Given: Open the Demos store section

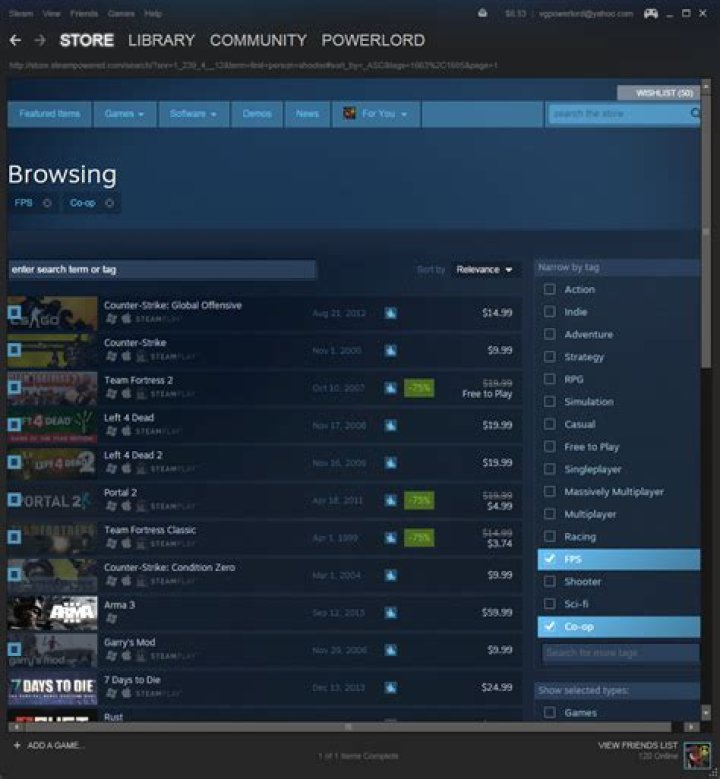Looking at the screenshot, I should [257, 114].
